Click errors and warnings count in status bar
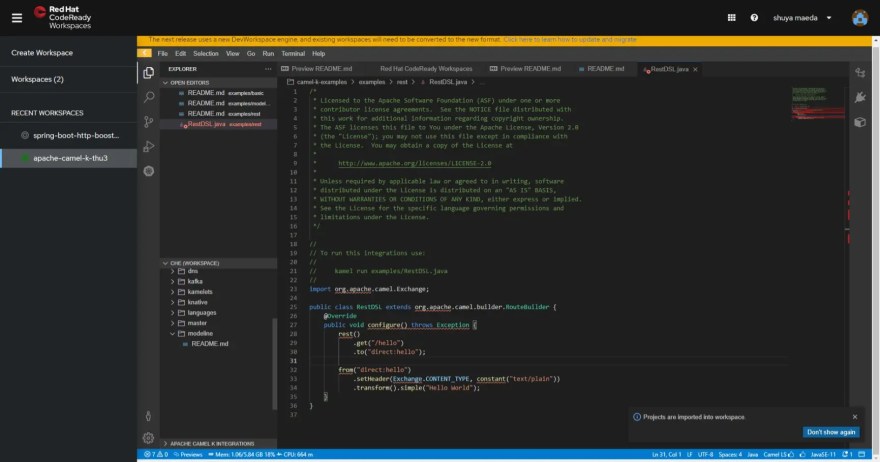This screenshot has width=880, height=462. [157, 455]
